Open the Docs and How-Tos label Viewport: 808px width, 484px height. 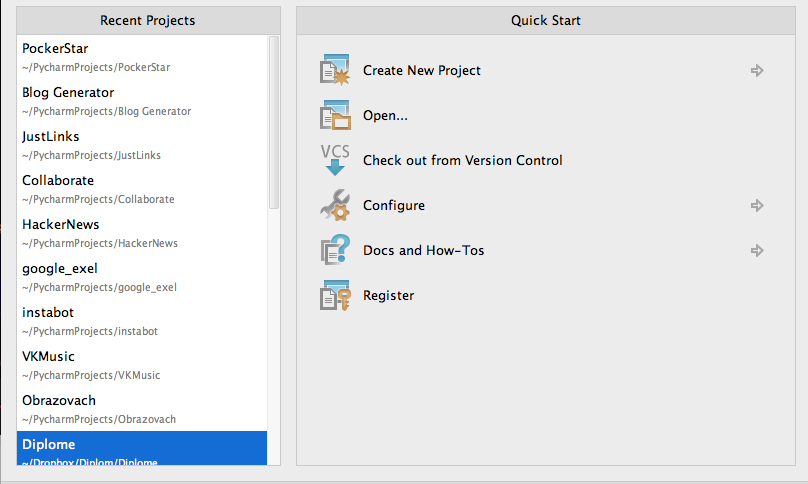point(423,251)
